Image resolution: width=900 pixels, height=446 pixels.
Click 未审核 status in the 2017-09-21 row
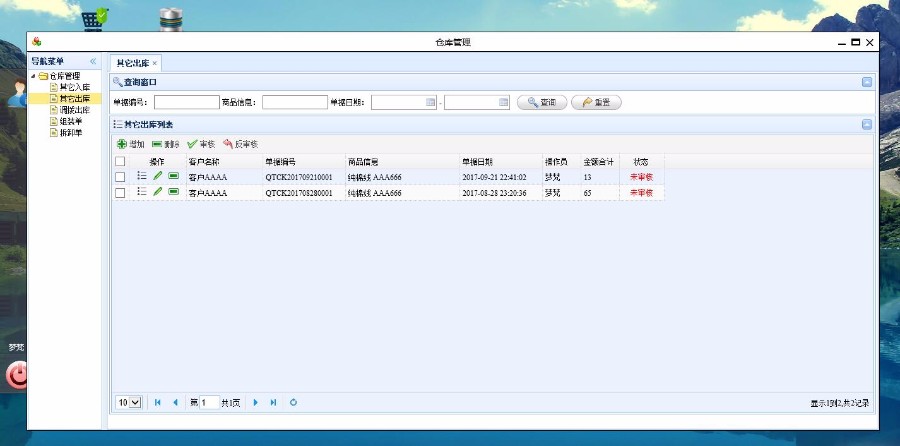pos(641,177)
